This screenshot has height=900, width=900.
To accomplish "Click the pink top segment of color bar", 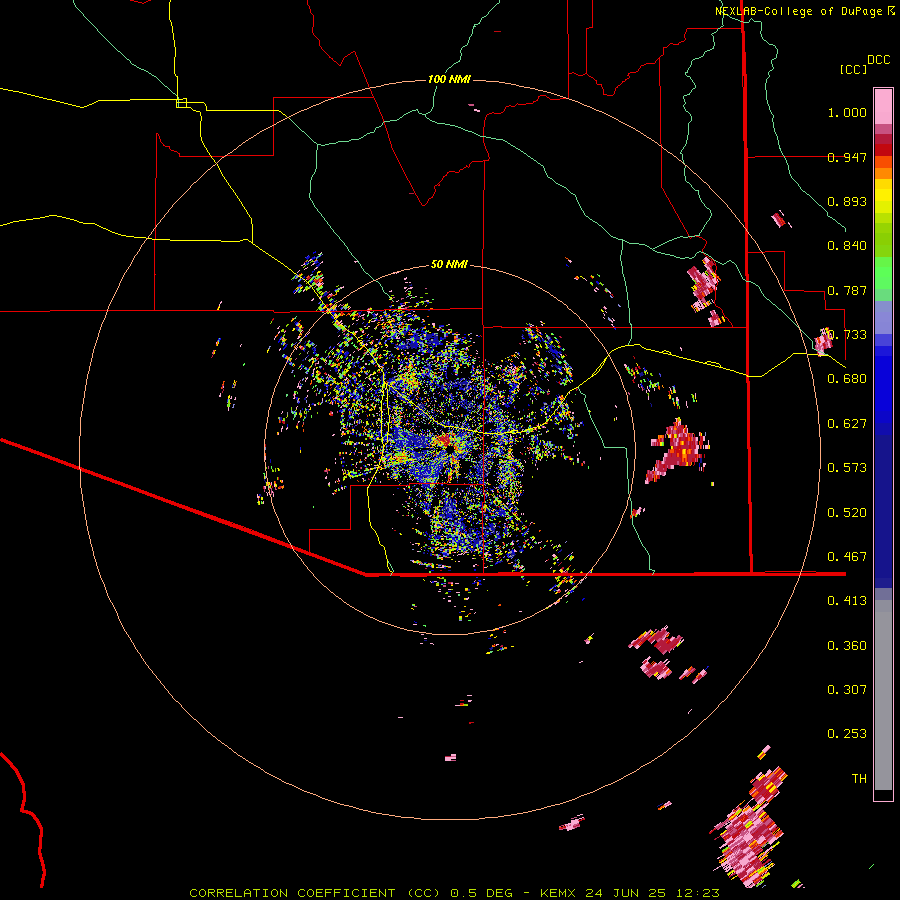I will tap(883, 106).
